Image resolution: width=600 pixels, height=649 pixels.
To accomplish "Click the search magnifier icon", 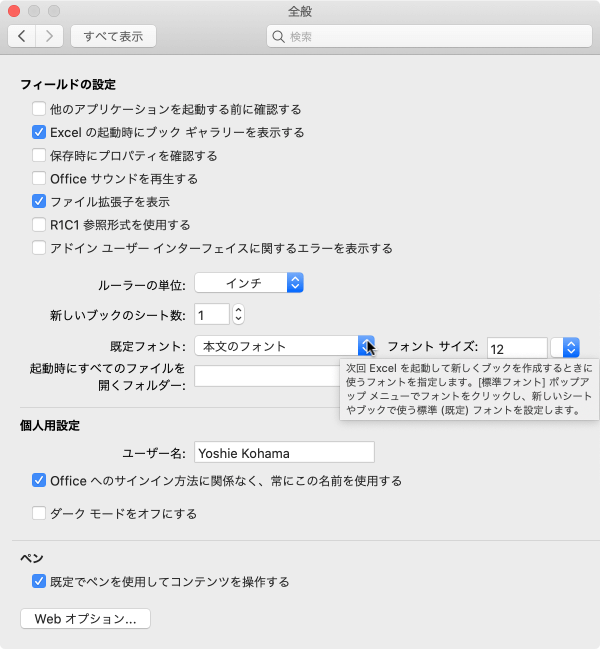I will point(277,37).
